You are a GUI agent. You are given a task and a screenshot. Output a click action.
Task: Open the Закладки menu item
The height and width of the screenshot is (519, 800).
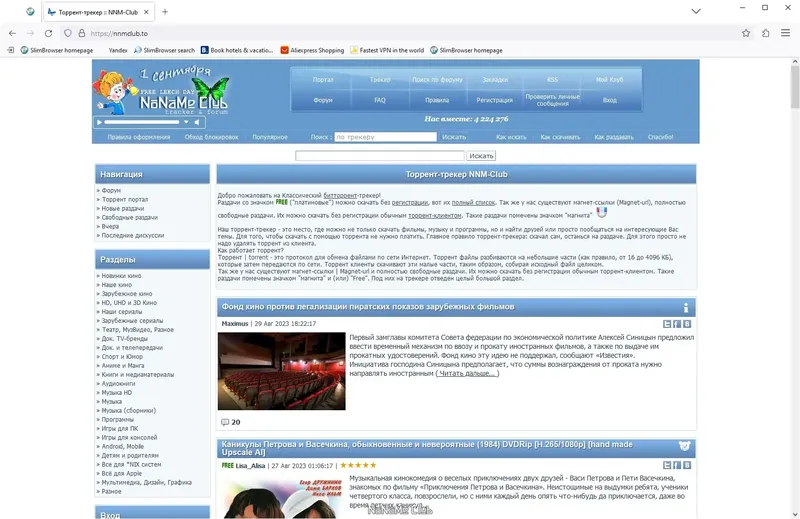(494, 80)
